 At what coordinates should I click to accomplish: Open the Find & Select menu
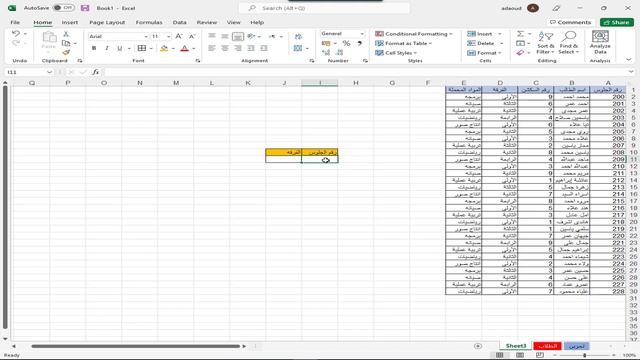[x=569, y=42]
